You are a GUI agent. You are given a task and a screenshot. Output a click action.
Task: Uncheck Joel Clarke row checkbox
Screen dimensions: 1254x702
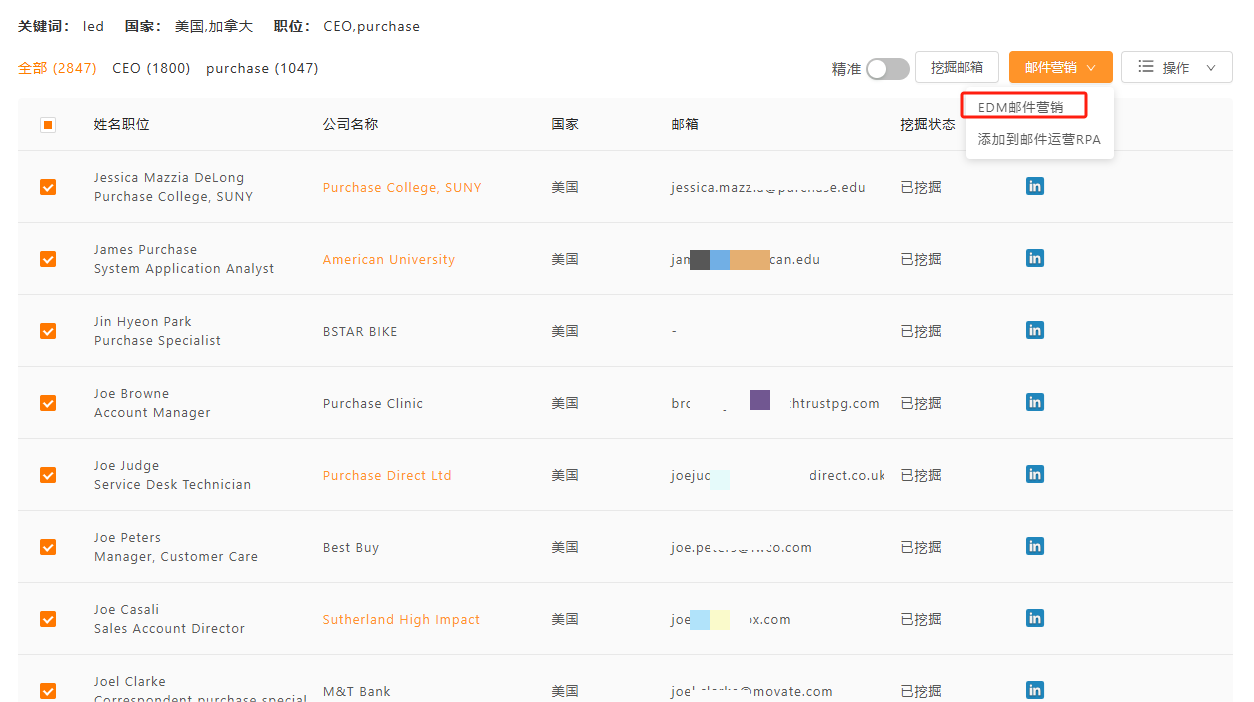[x=48, y=691]
